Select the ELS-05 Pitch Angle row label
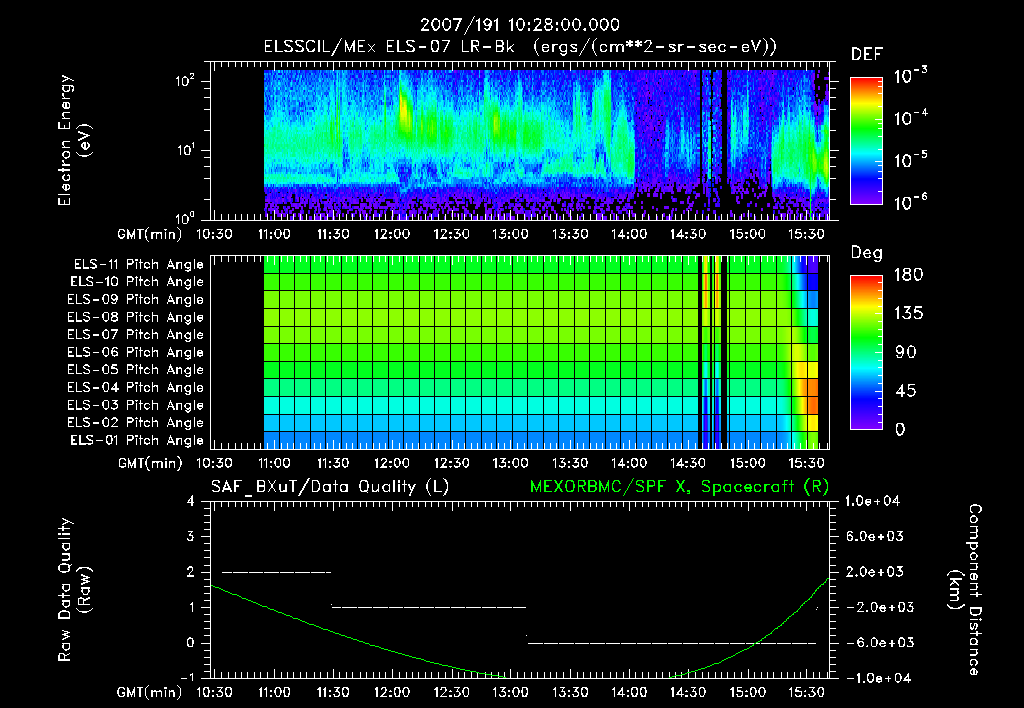 [x=136, y=370]
